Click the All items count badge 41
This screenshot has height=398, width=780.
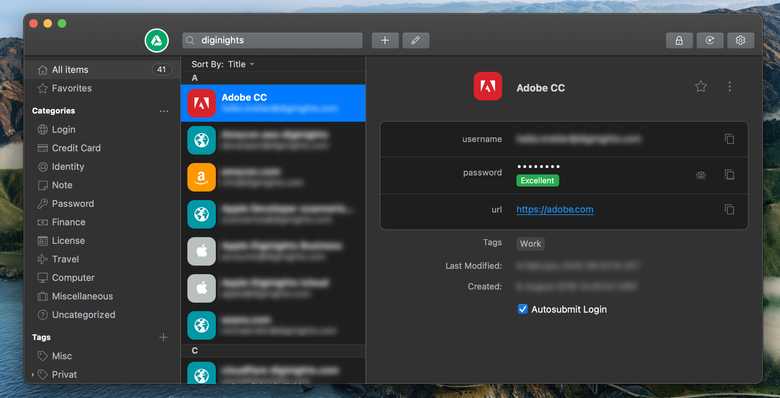coord(161,70)
